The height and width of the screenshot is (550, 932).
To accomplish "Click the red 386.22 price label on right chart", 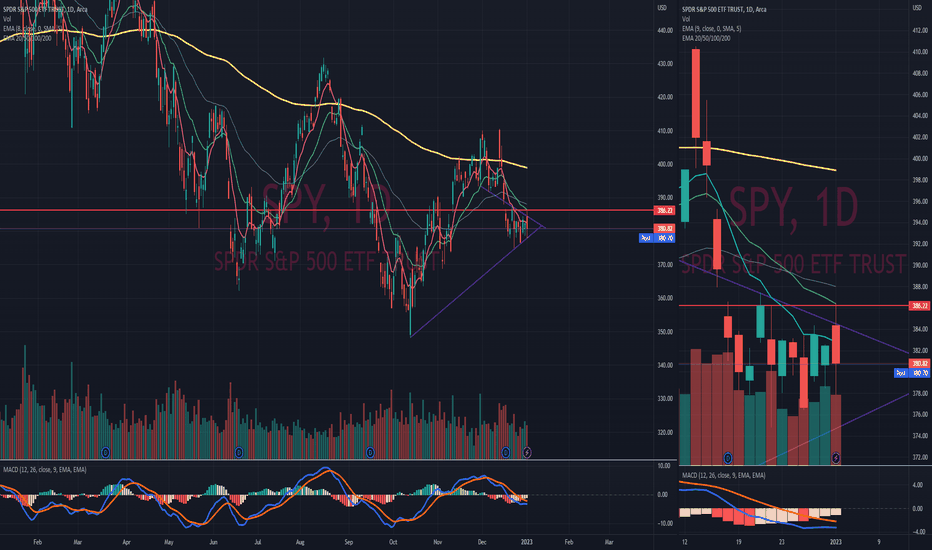I will tap(920, 306).
